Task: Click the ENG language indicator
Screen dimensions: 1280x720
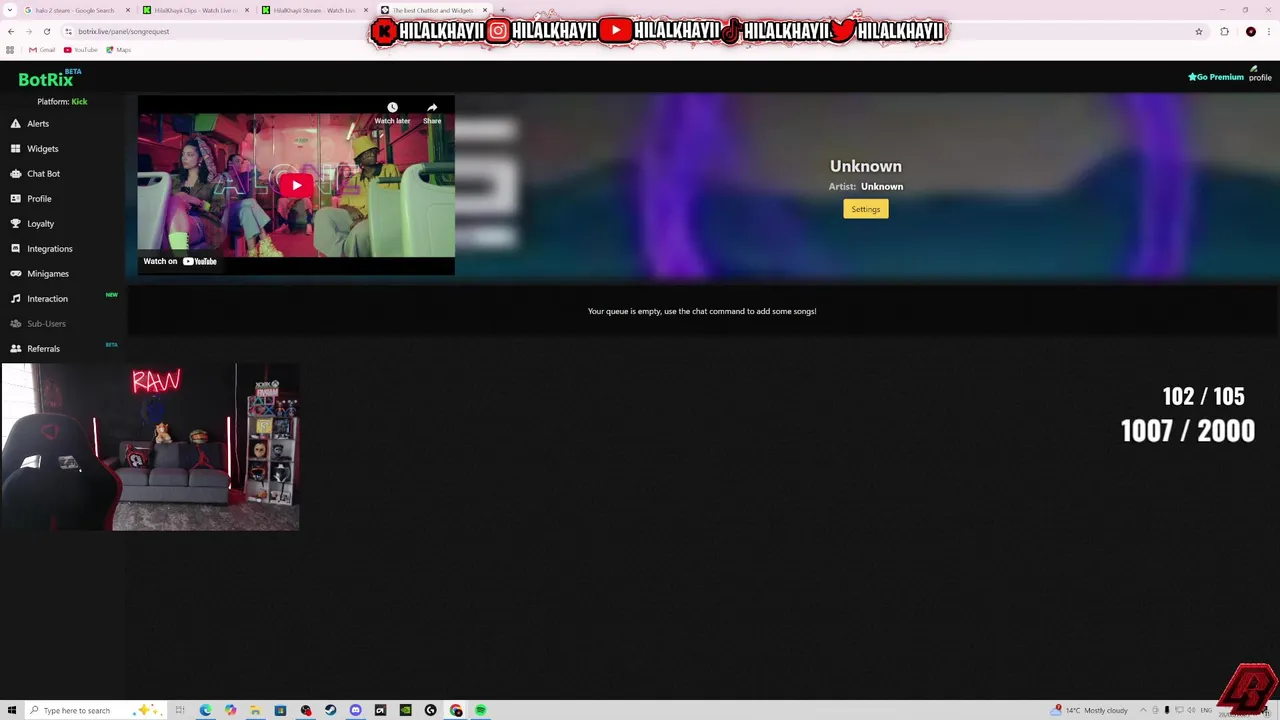Action: 1206,710
